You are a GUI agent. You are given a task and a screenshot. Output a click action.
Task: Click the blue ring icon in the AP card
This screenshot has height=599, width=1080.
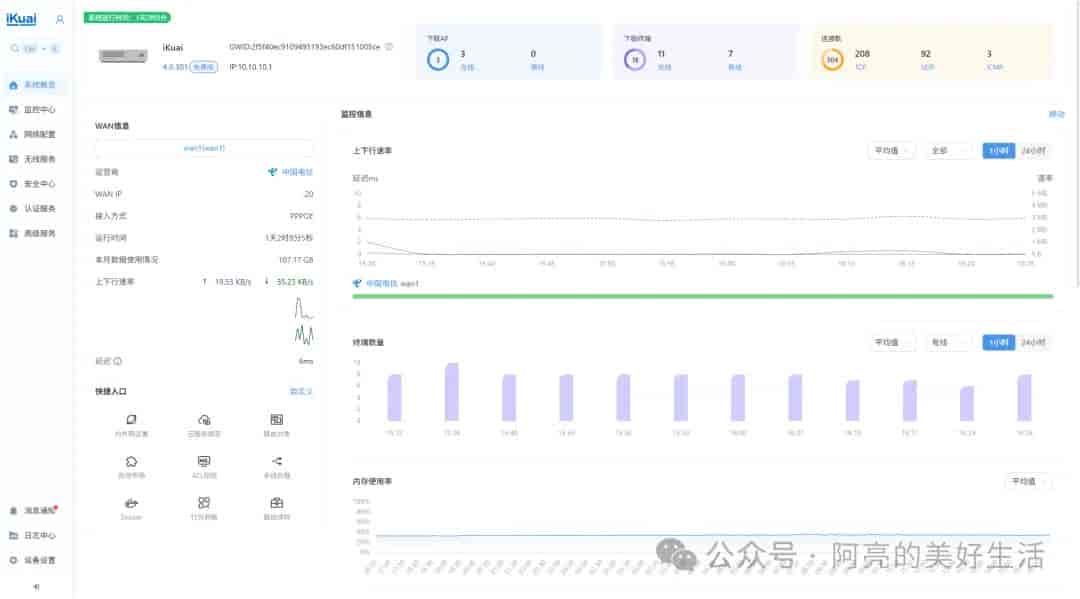437,60
